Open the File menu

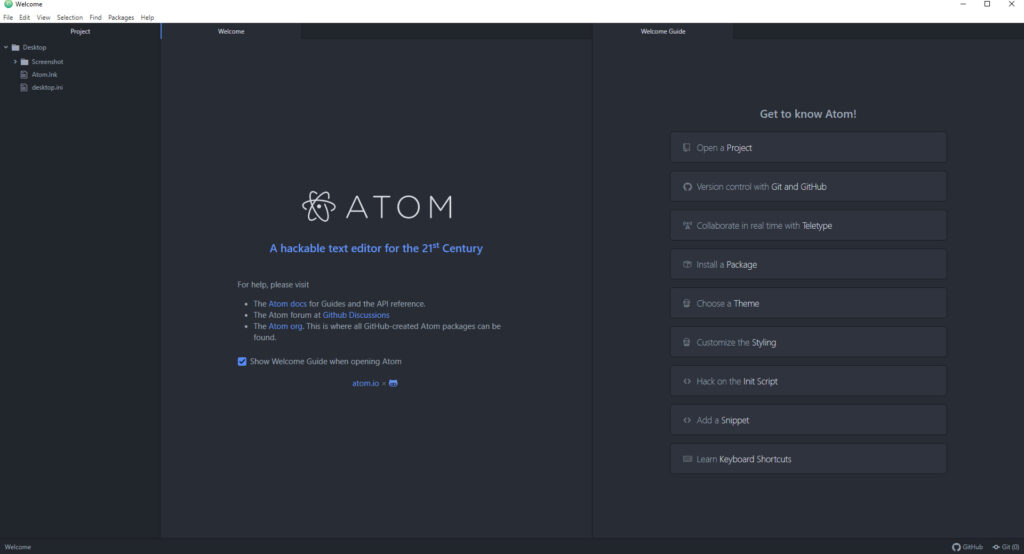8,18
